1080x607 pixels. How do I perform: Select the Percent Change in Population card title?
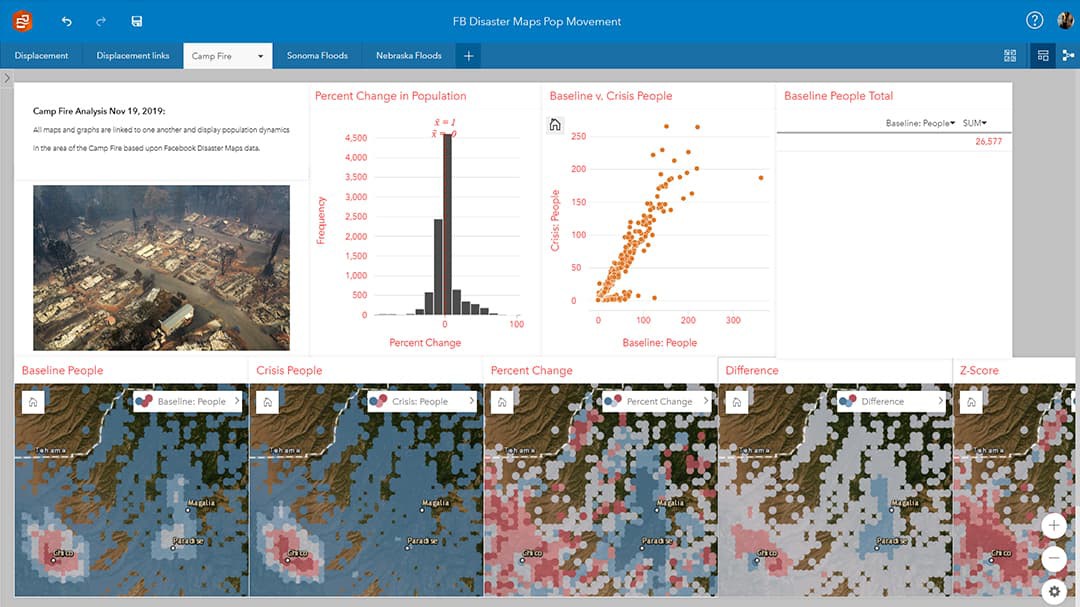point(391,96)
